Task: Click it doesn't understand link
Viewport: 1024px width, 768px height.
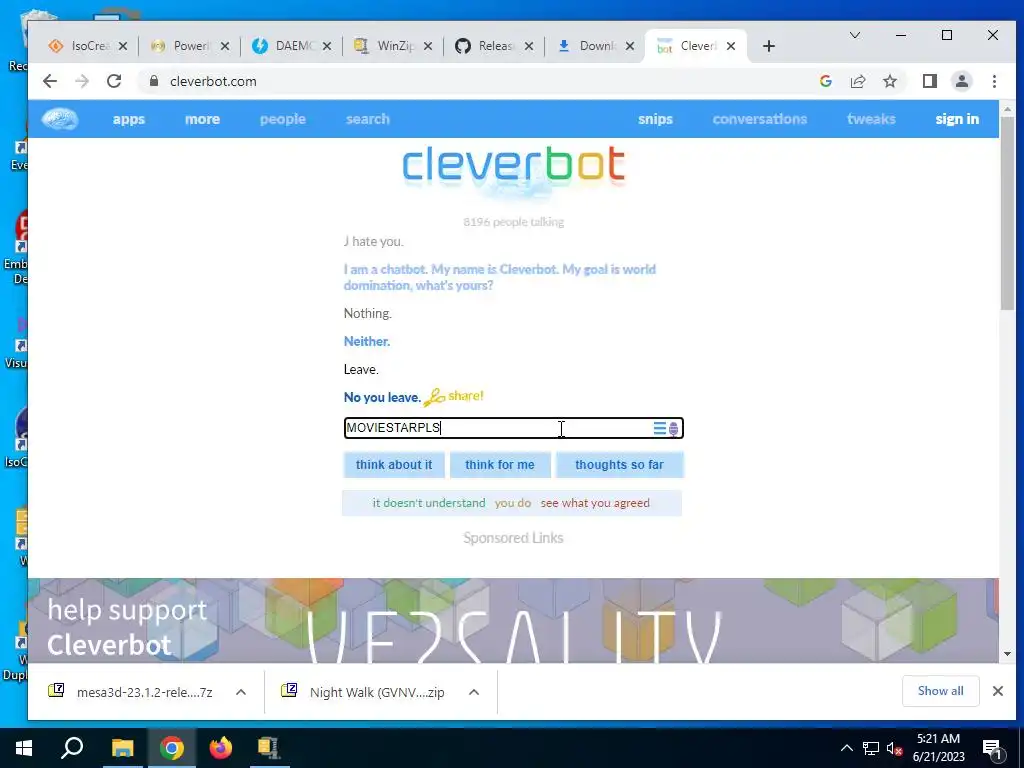Action: click(x=429, y=503)
